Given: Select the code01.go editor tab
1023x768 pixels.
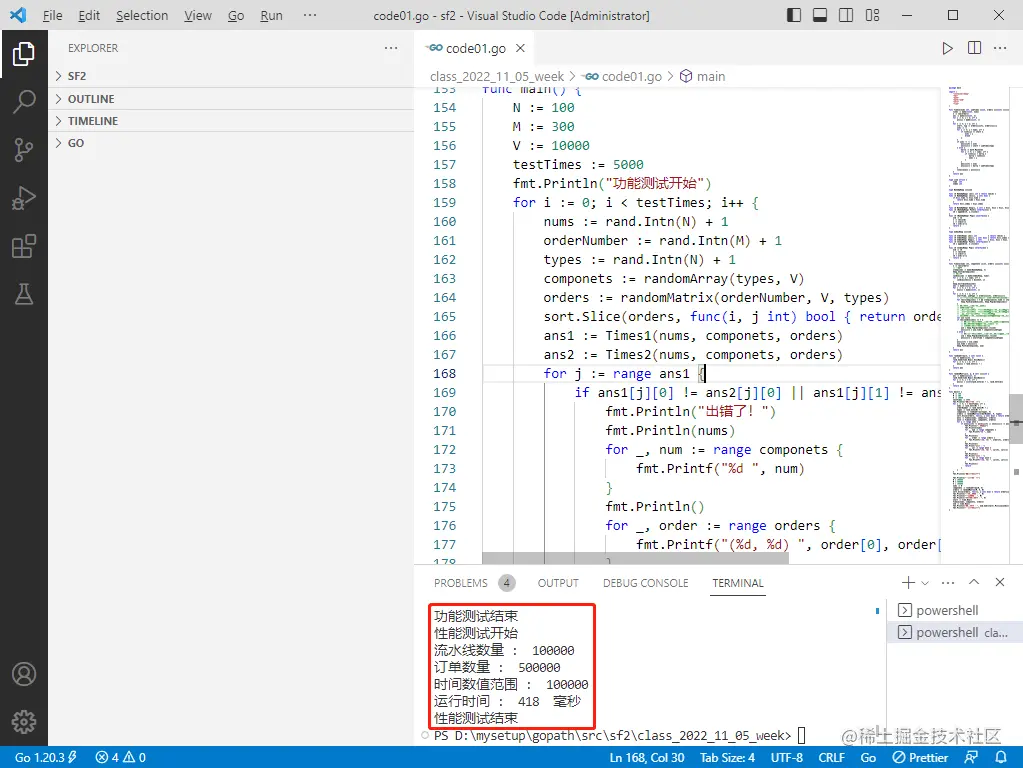Looking at the screenshot, I should pyautogui.click(x=473, y=48).
